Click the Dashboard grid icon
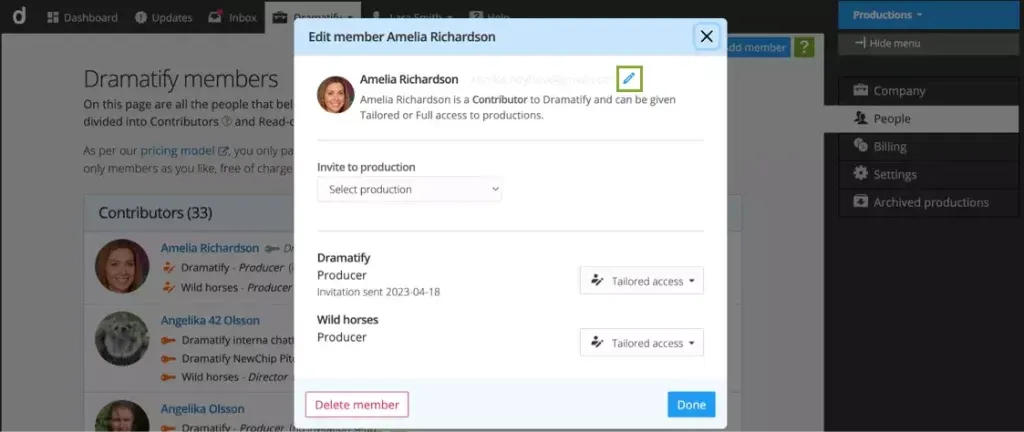Image resolution: width=1024 pixels, height=432 pixels. tap(54, 18)
